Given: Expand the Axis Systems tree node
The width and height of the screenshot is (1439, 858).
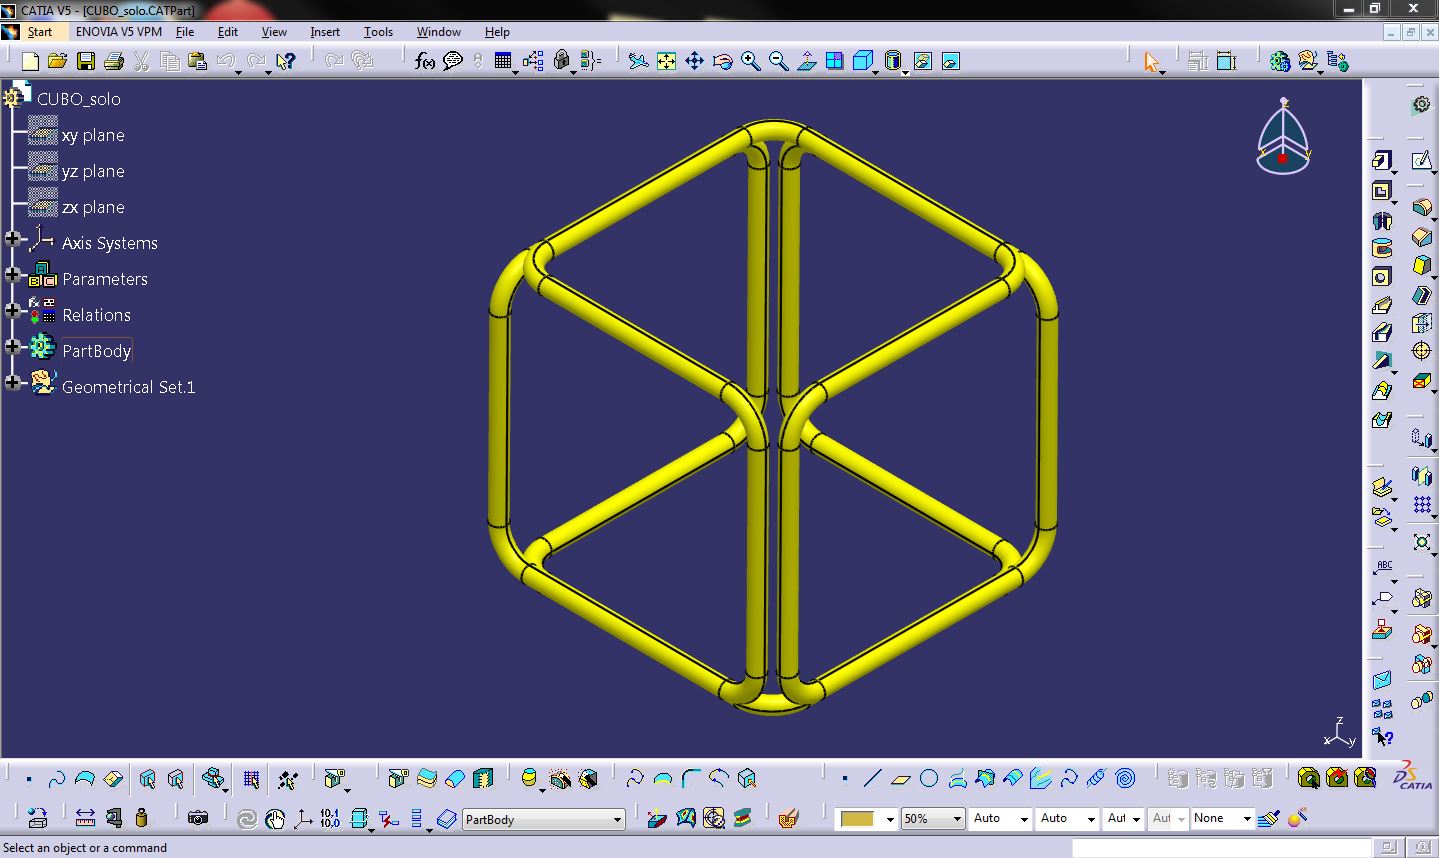Looking at the screenshot, I should pyautogui.click(x=12, y=239).
